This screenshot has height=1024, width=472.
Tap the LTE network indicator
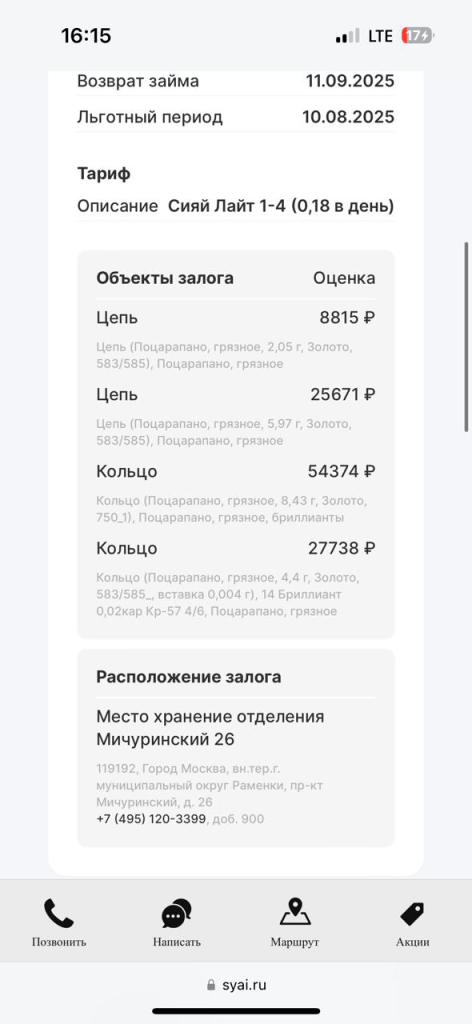point(381,36)
